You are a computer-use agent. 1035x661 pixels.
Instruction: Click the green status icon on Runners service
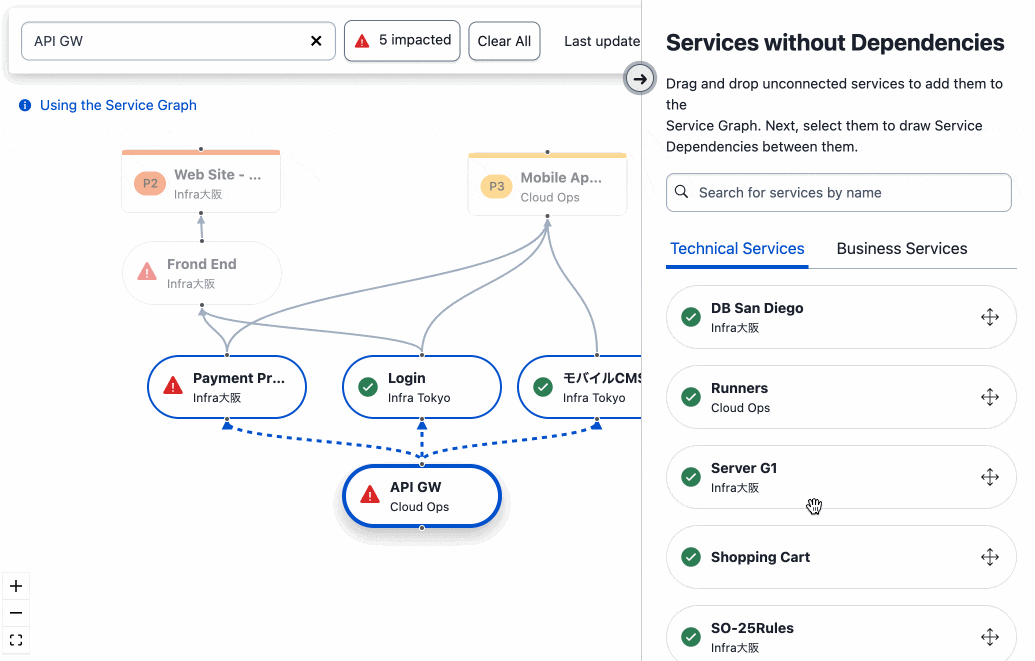click(690, 396)
